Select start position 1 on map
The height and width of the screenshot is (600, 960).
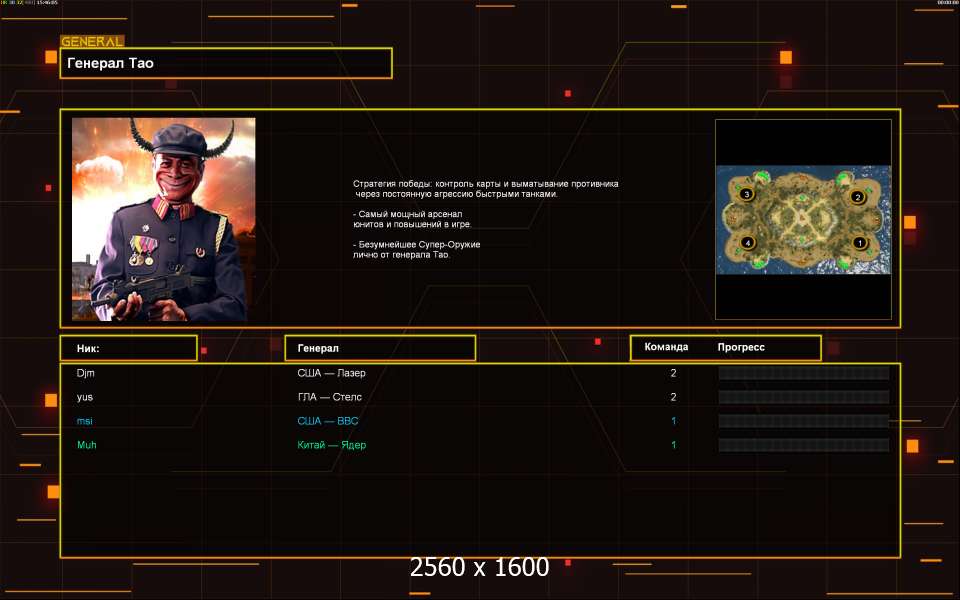point(860,243)
